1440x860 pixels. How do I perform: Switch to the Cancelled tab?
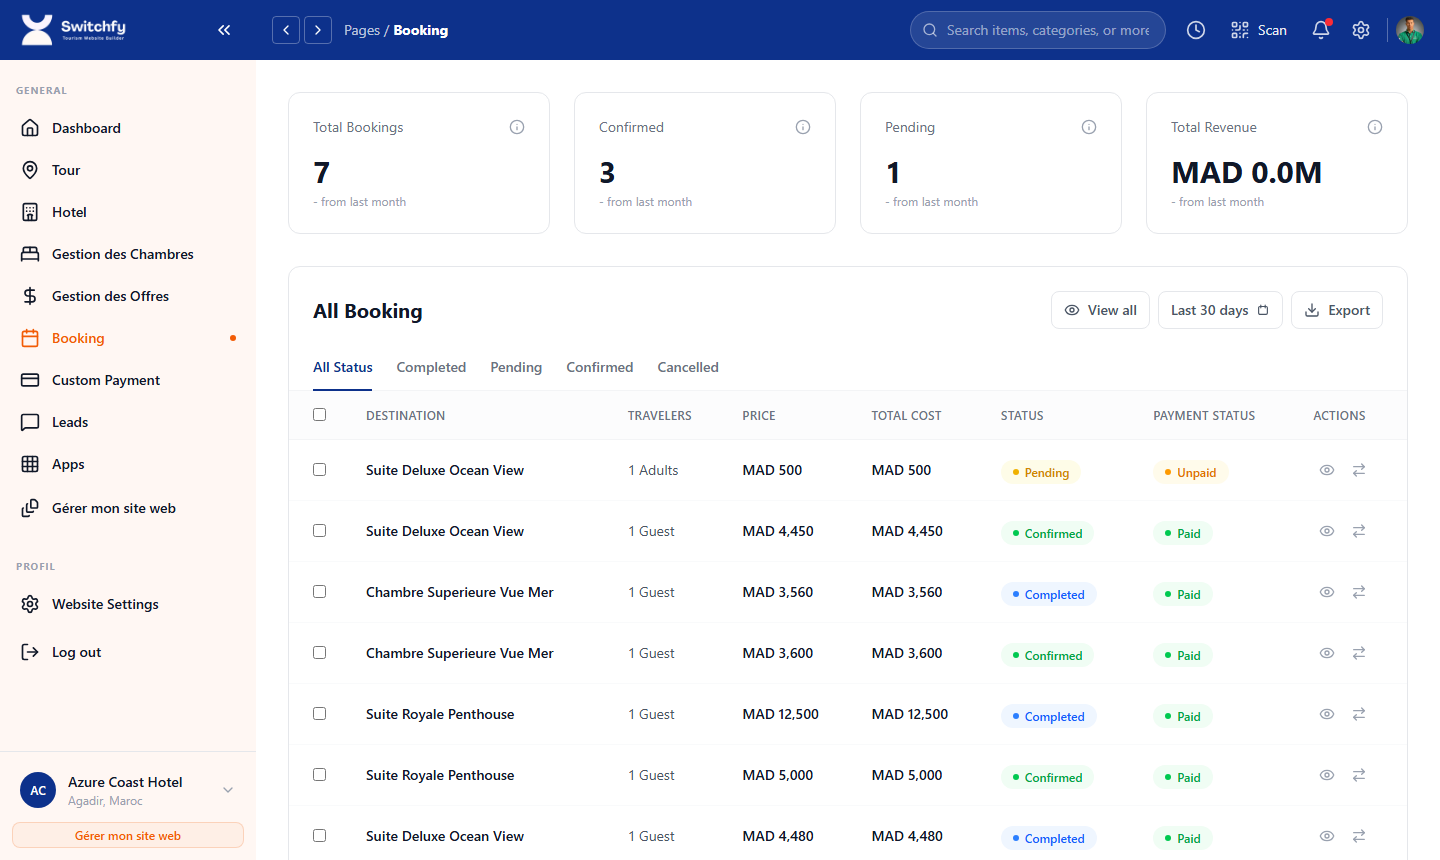688,367
